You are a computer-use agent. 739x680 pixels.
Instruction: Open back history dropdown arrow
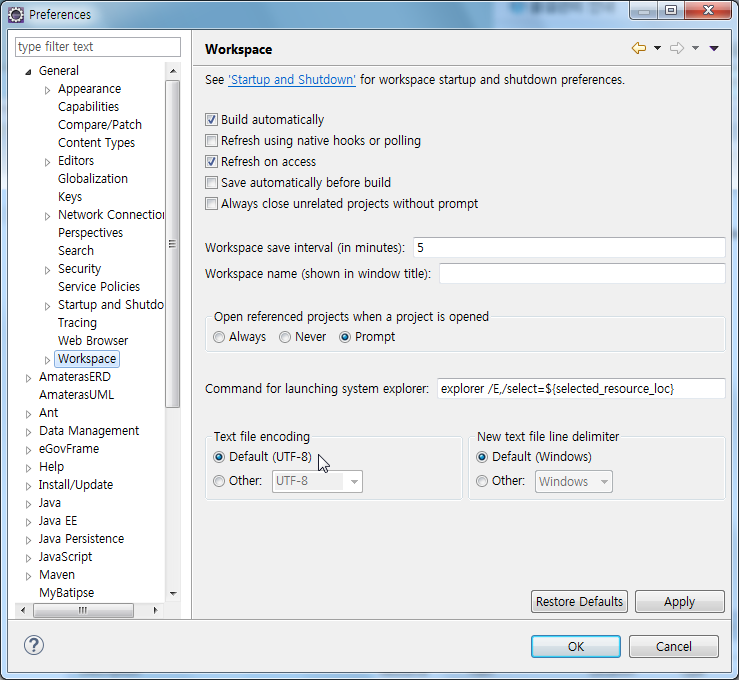tap(657, 48)
